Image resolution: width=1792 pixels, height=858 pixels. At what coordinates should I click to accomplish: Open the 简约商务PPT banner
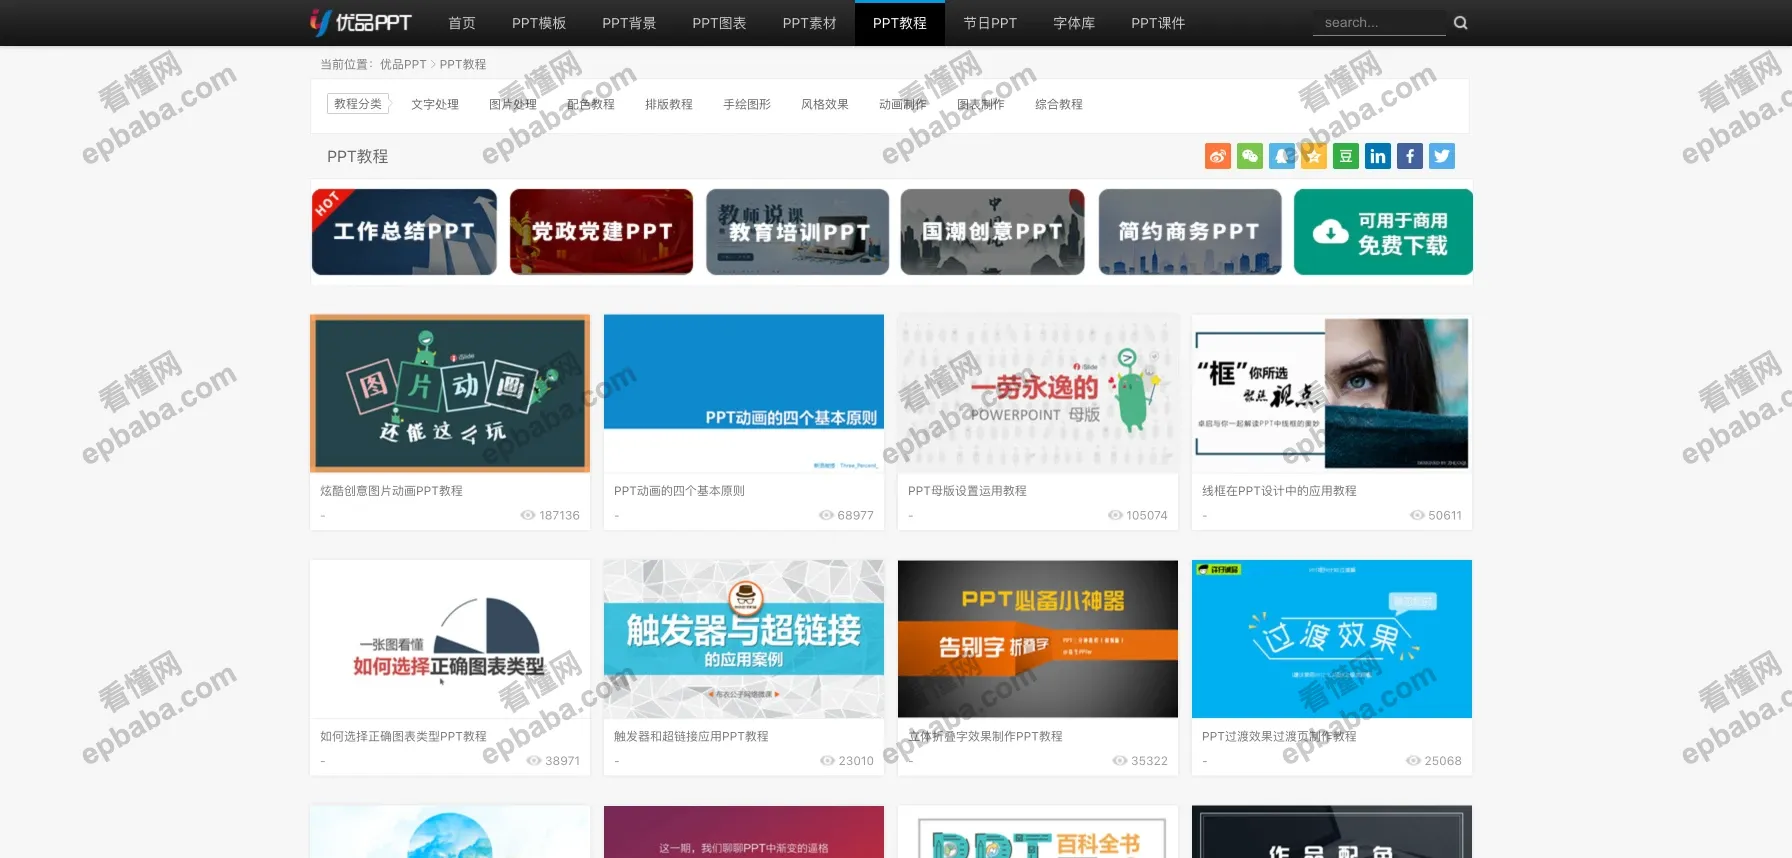pos(1190,232)
